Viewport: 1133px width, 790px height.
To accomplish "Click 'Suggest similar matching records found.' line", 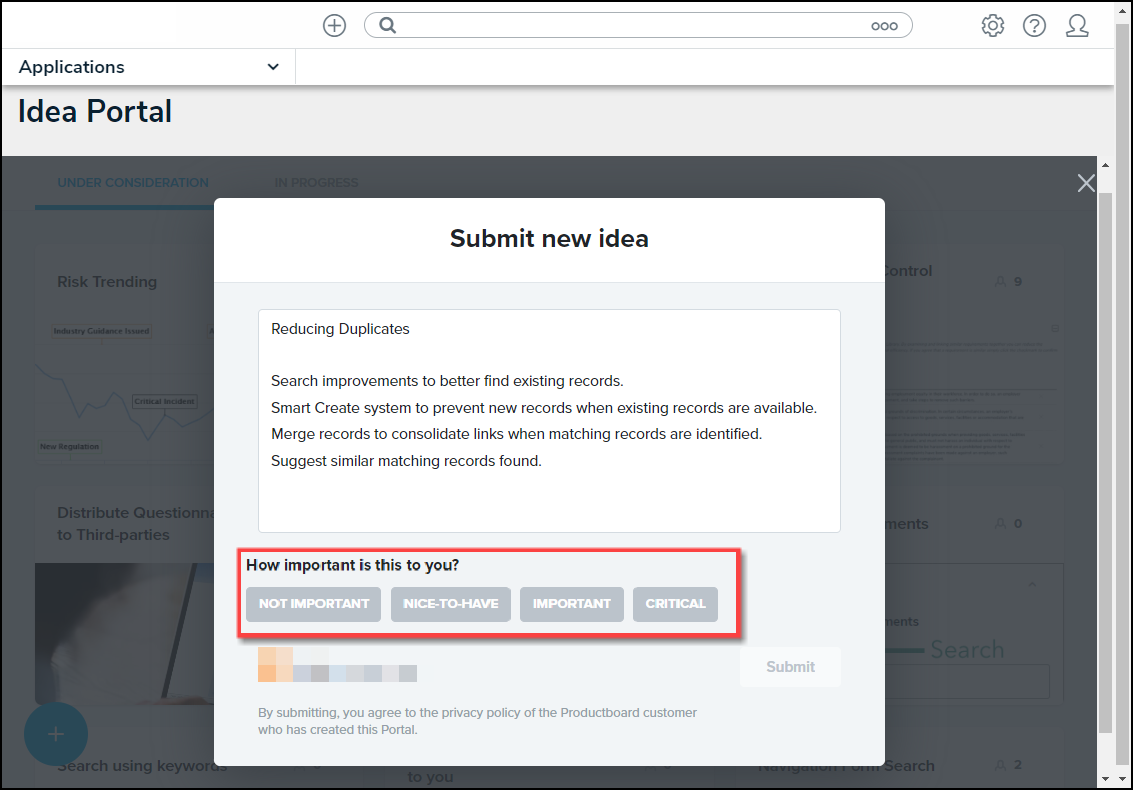I will [406, 461].
